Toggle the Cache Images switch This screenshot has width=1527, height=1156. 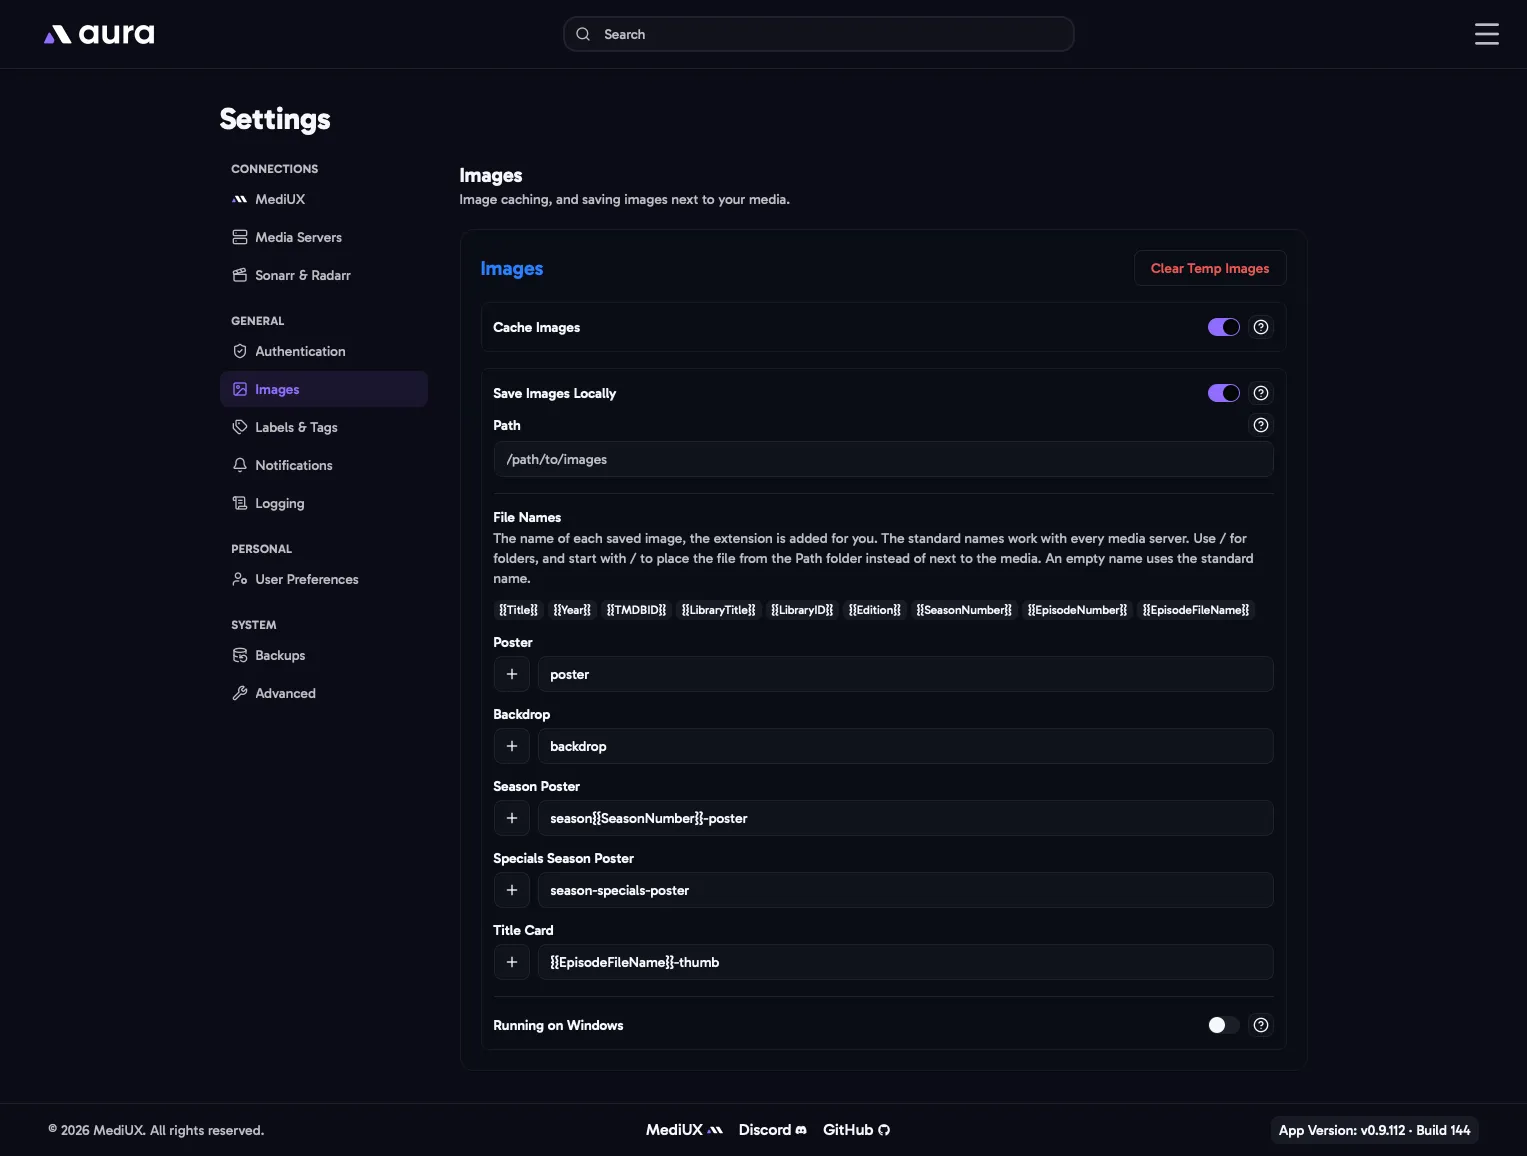coord(1224,327)
